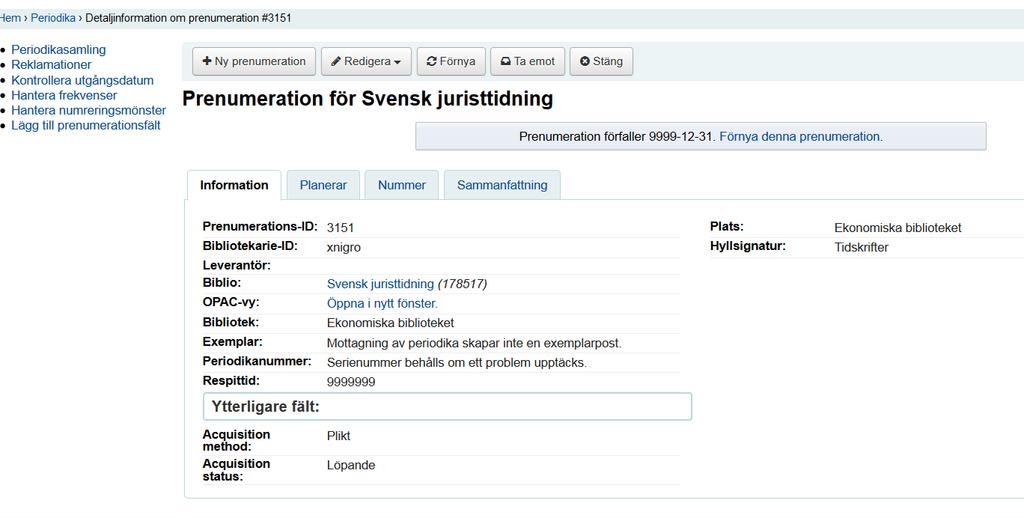1024x518 pixels.
Task: Switch to the Planerar tab
Action: (x=323, y=185)
